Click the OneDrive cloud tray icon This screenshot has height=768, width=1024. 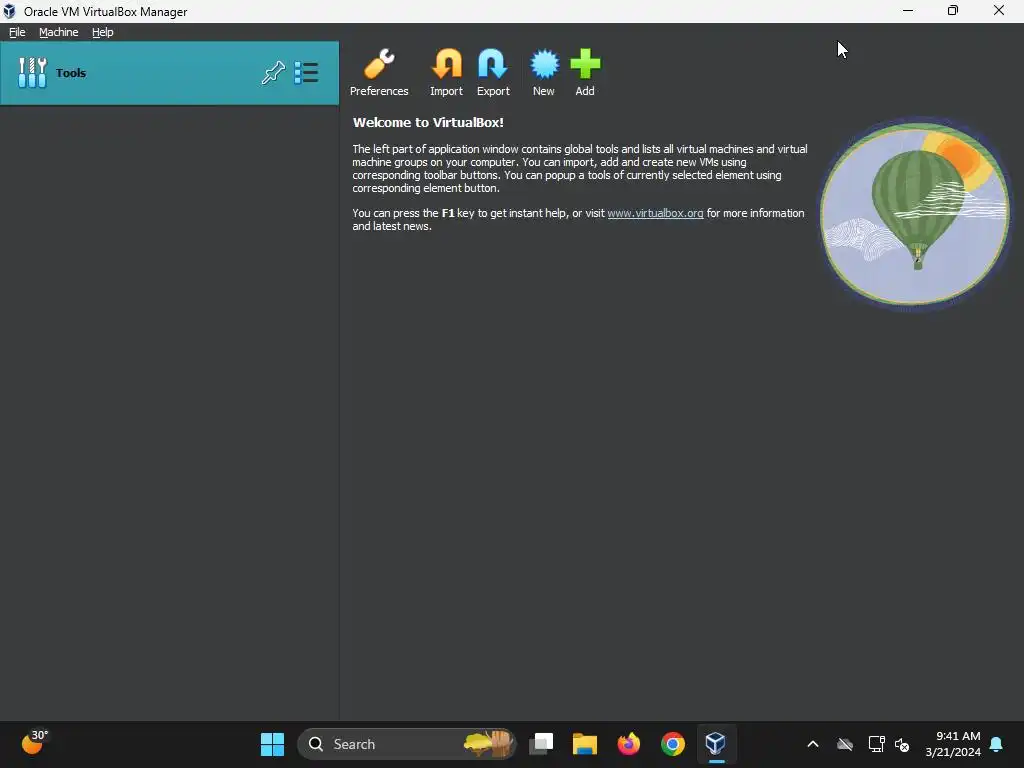(845, 744)
